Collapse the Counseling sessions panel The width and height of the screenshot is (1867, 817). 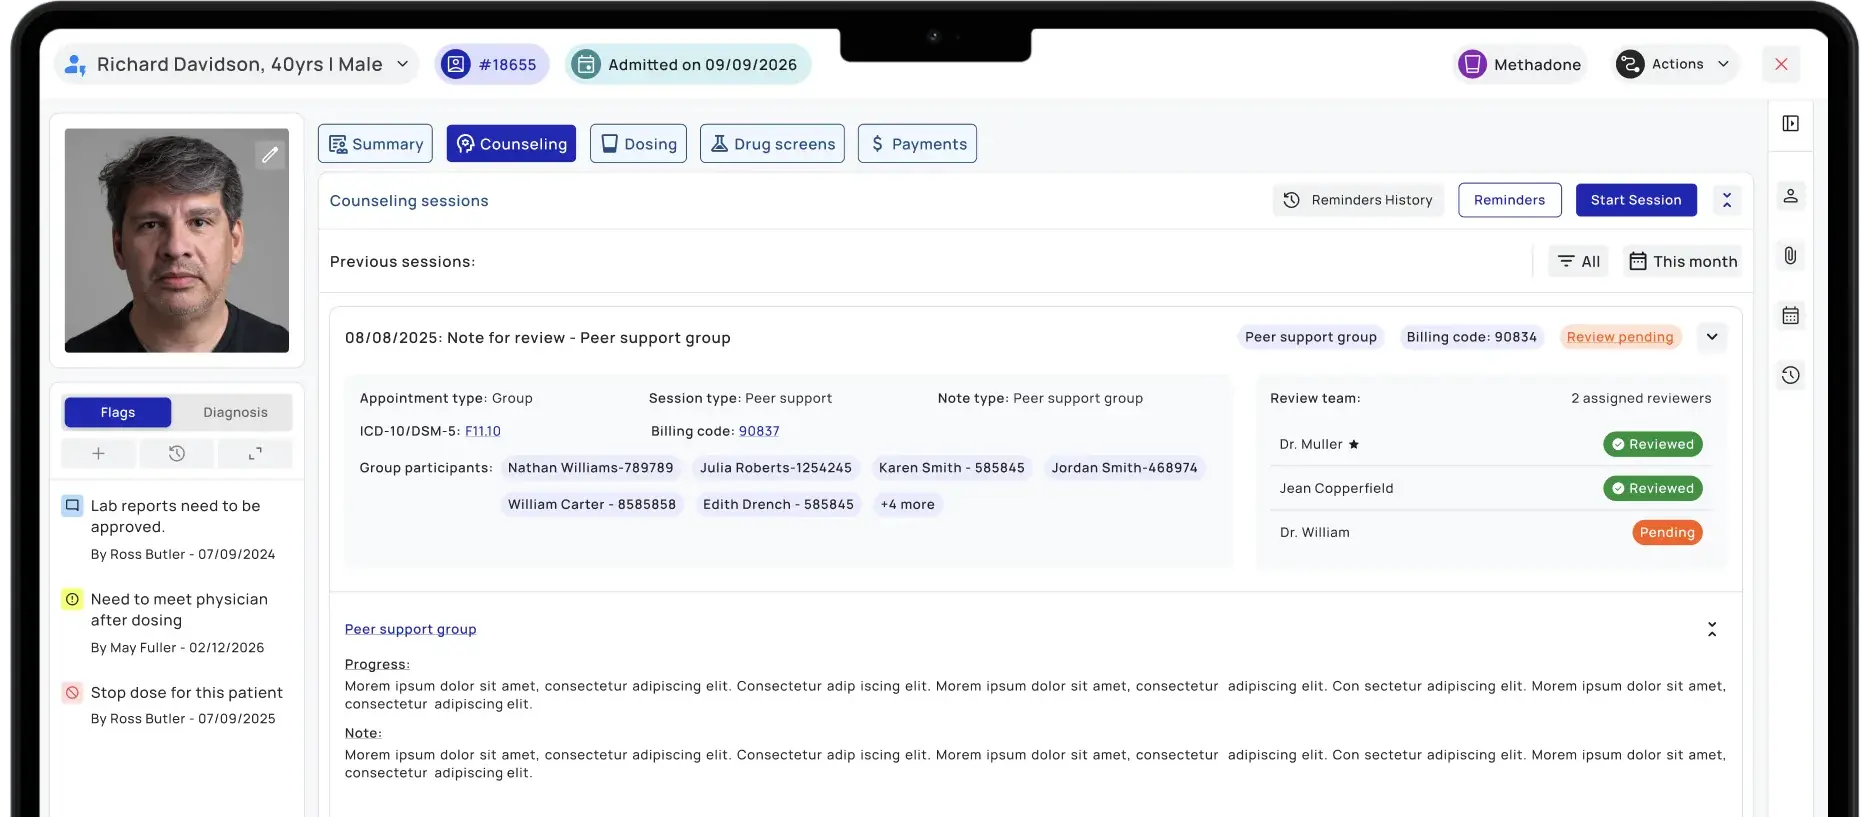(x=1727, y=200)
